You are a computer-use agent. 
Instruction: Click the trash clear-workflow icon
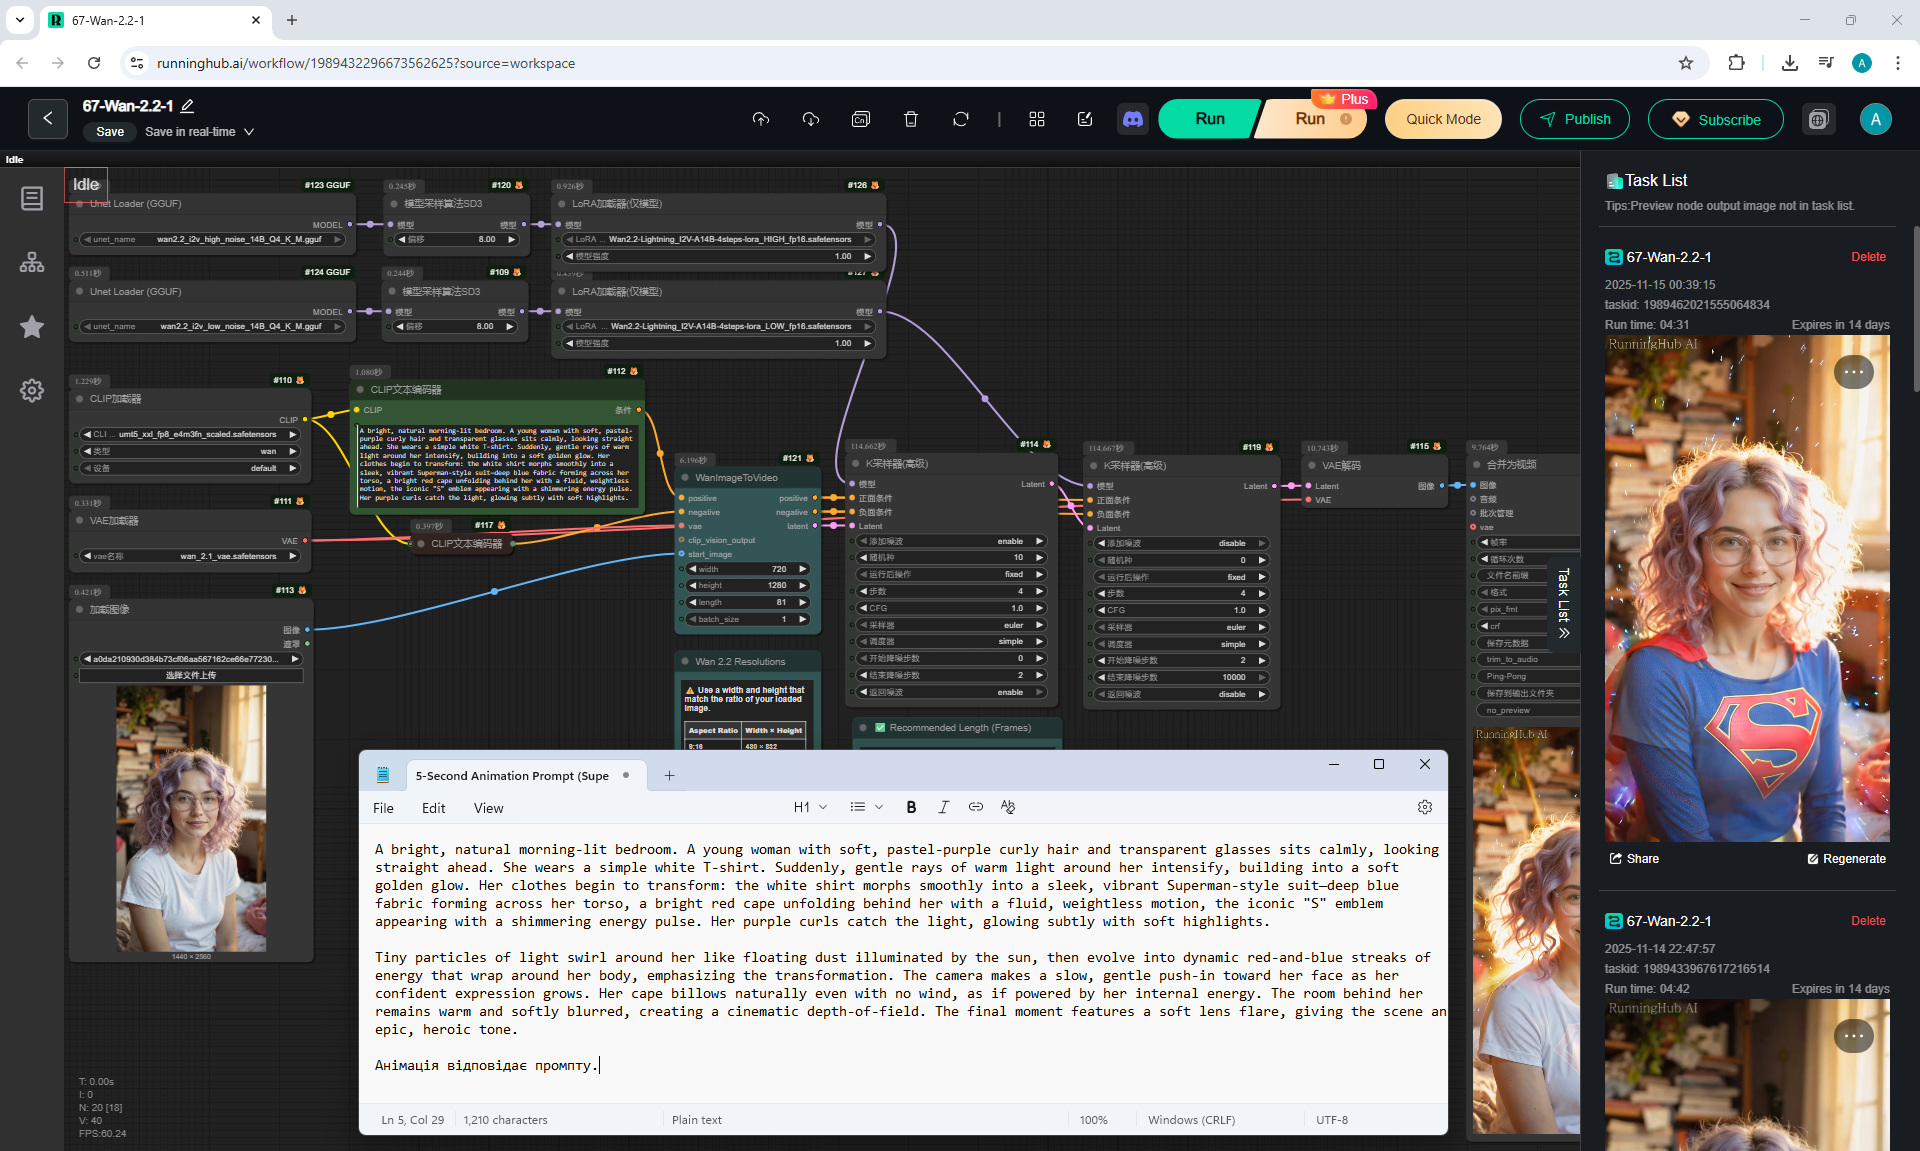point(910,119)
